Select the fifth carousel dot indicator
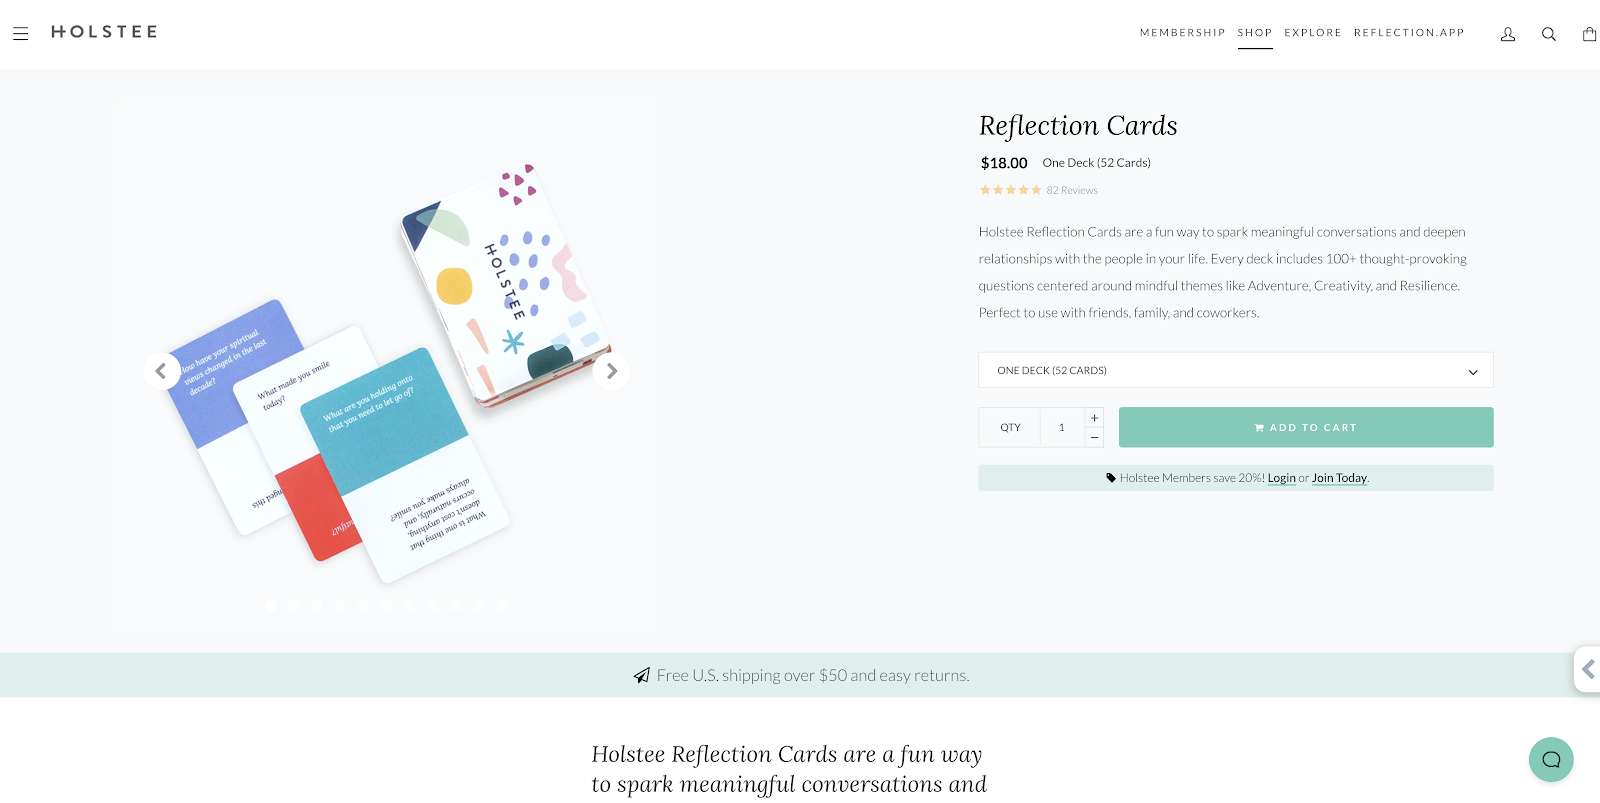Viewport: 1600px width, 803px height. click(x=363, y=605)
